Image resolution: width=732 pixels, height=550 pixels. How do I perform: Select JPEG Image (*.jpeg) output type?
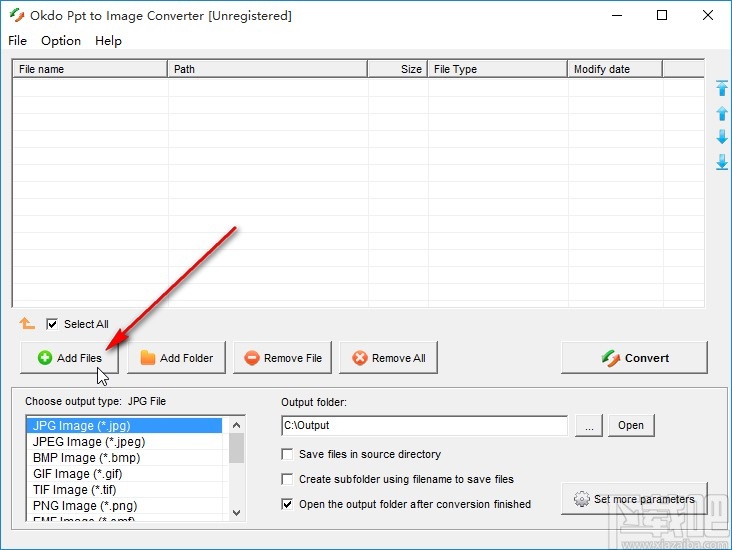[x=124, y=442]
